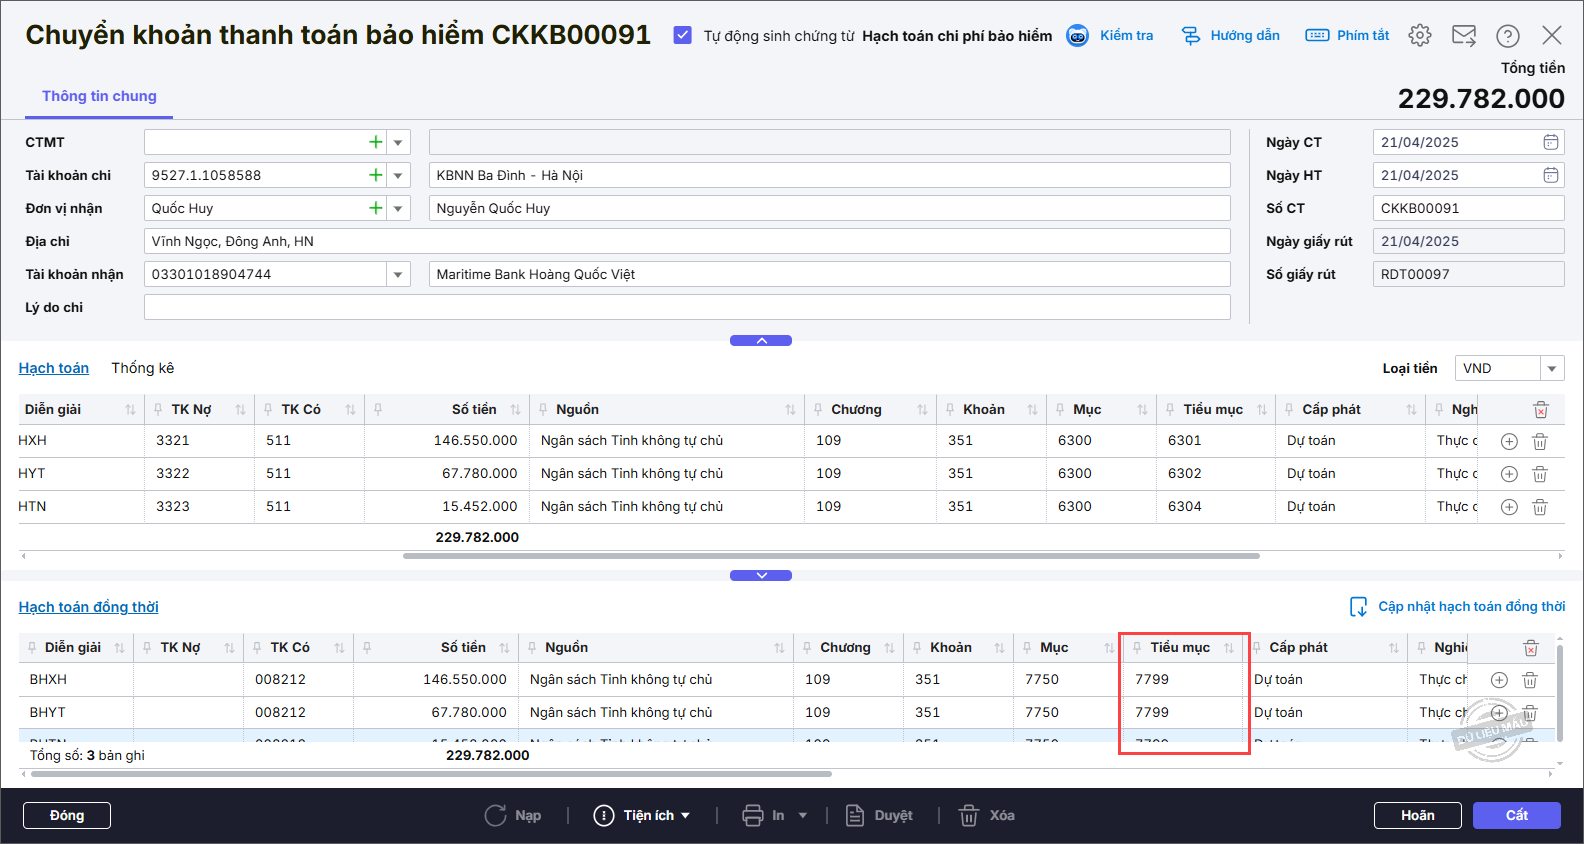Viewport: 1584px width, 844px height.
Task: Expand the CTMT dropdown
Action: (398, 142)
